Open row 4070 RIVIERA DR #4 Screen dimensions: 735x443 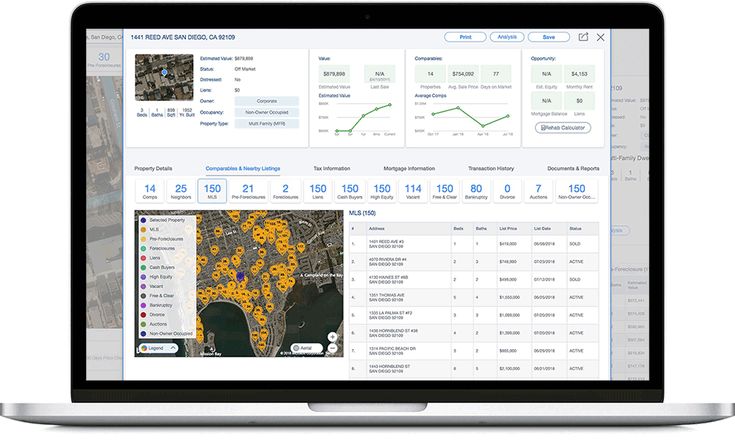click(474, 262)
